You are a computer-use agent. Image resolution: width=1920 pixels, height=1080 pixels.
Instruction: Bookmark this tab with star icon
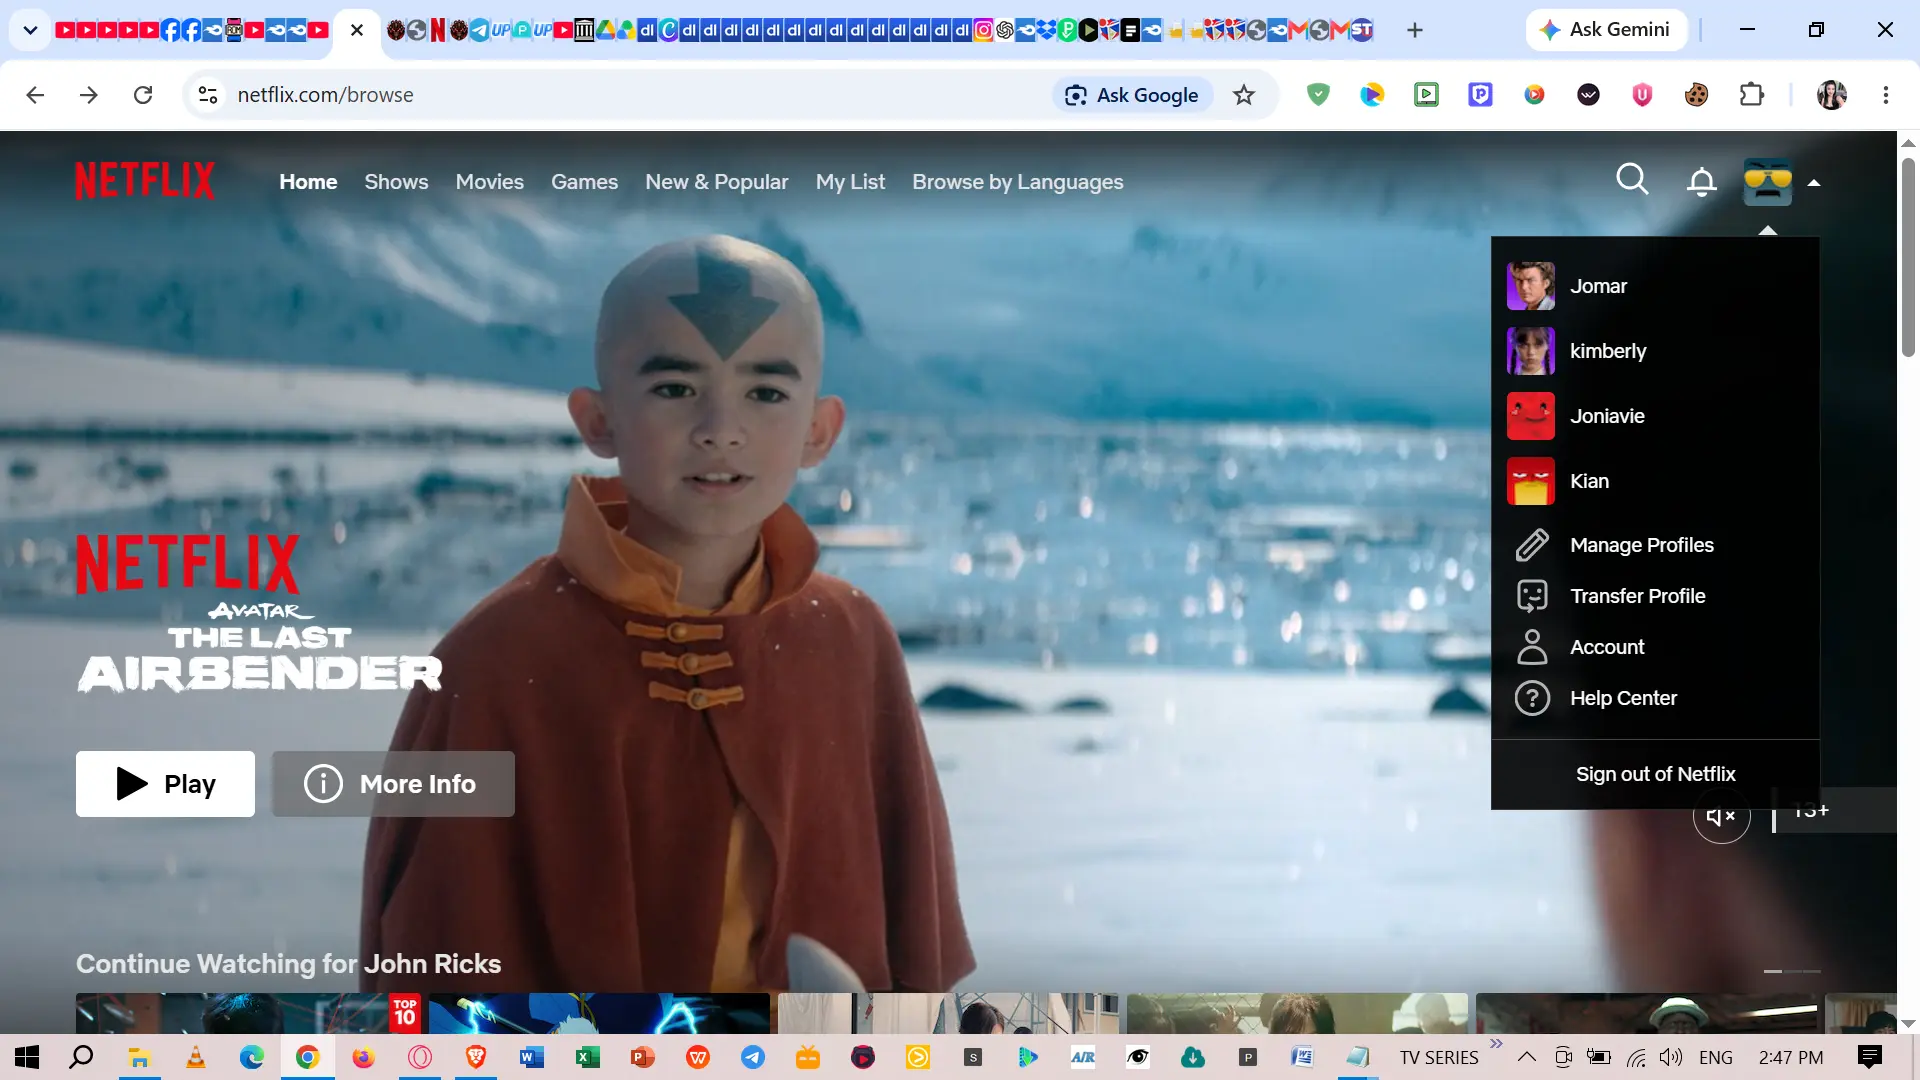[1243, 95]
